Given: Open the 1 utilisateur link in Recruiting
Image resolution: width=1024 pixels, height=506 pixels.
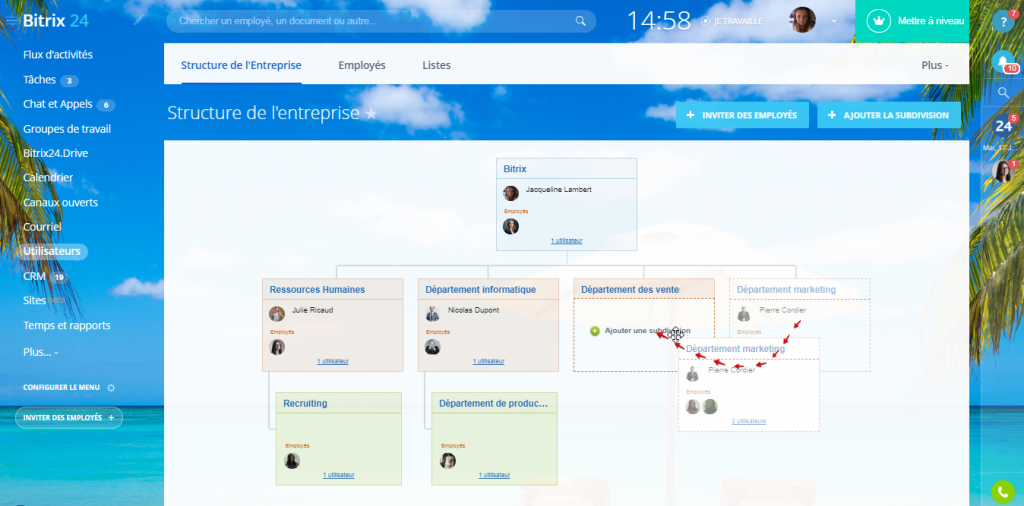Looking at the screenshot, I should 339,475.
